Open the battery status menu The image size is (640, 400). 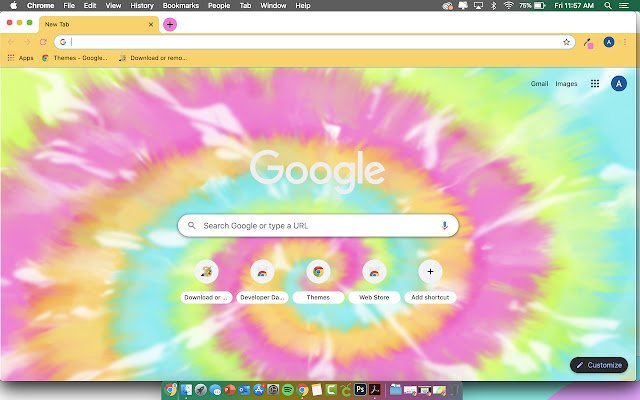[x=532, y=5]
